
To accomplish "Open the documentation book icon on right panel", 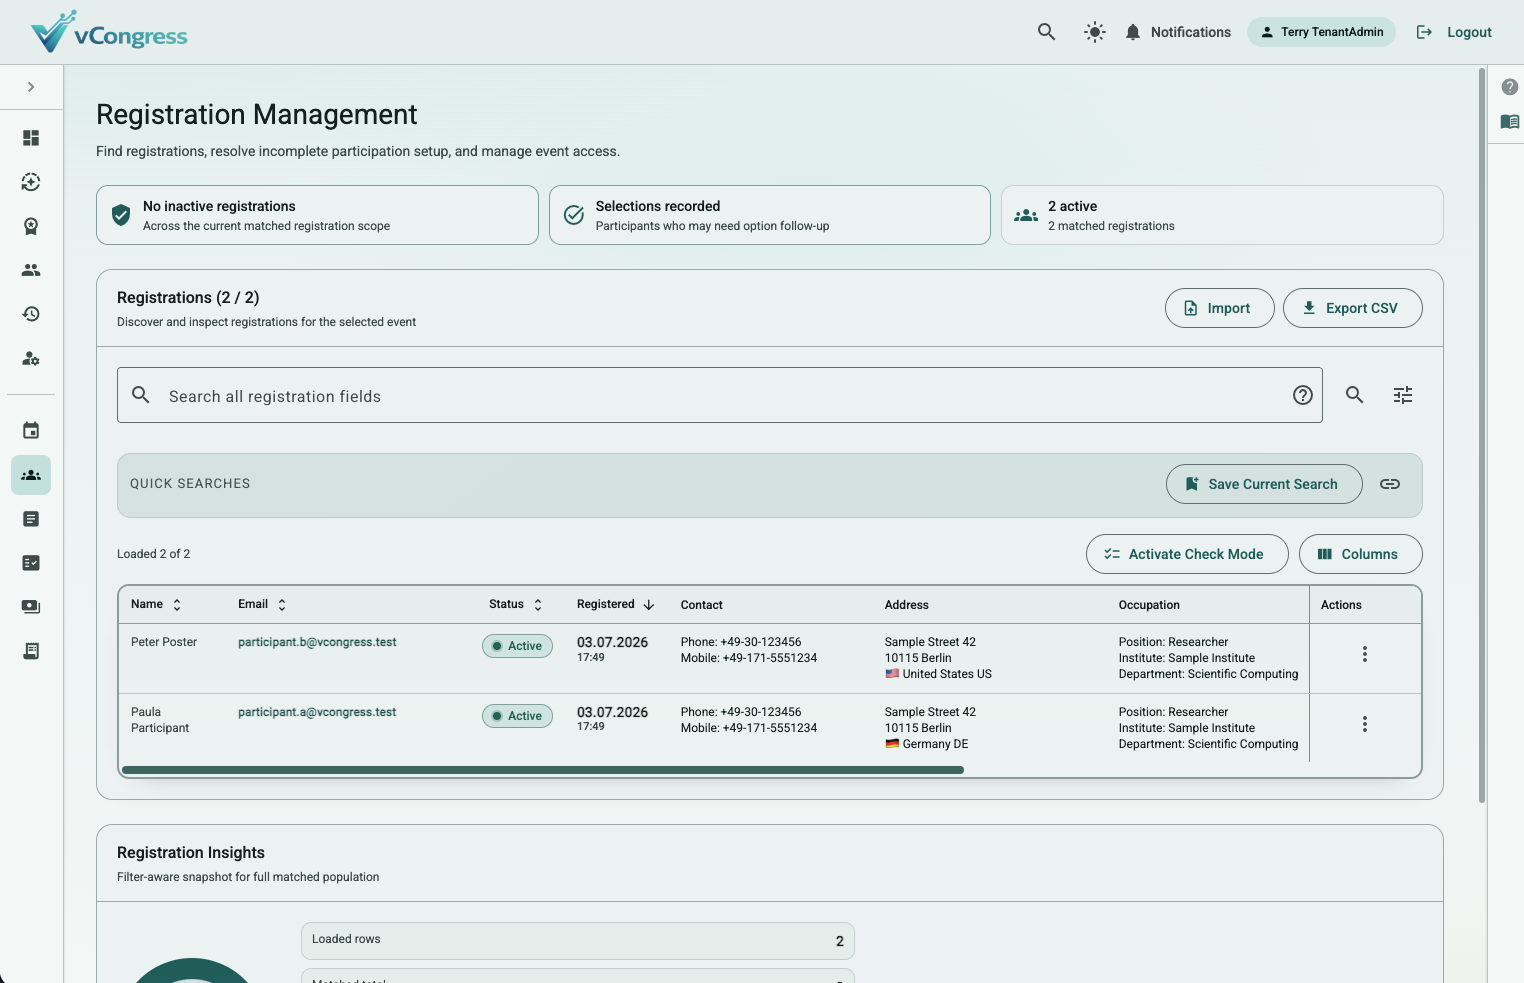I will pos(1510,122).
